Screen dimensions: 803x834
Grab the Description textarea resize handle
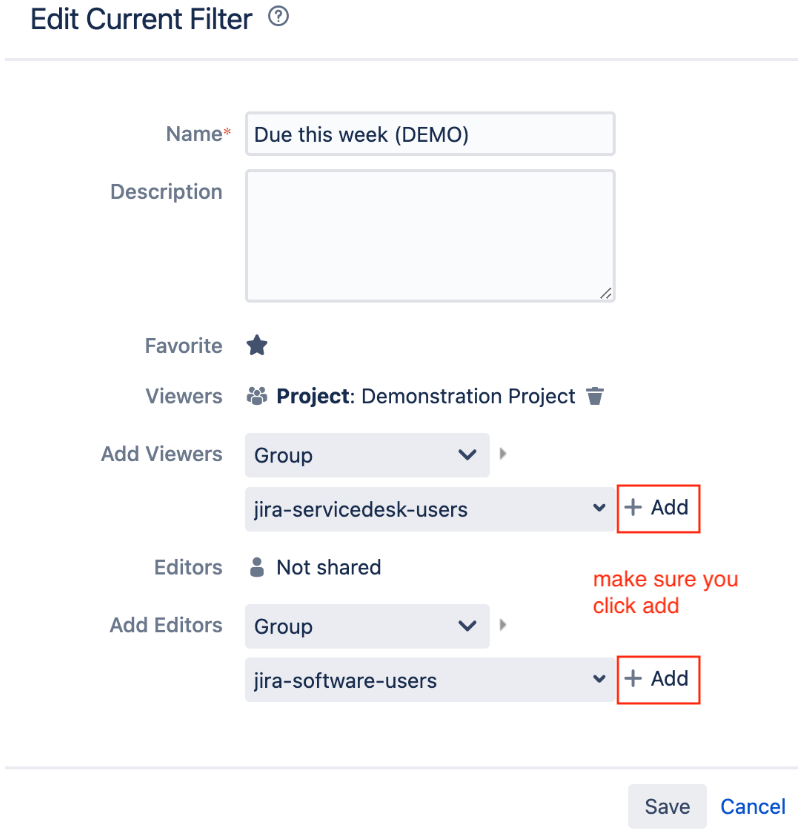click(x=605, y=293)
